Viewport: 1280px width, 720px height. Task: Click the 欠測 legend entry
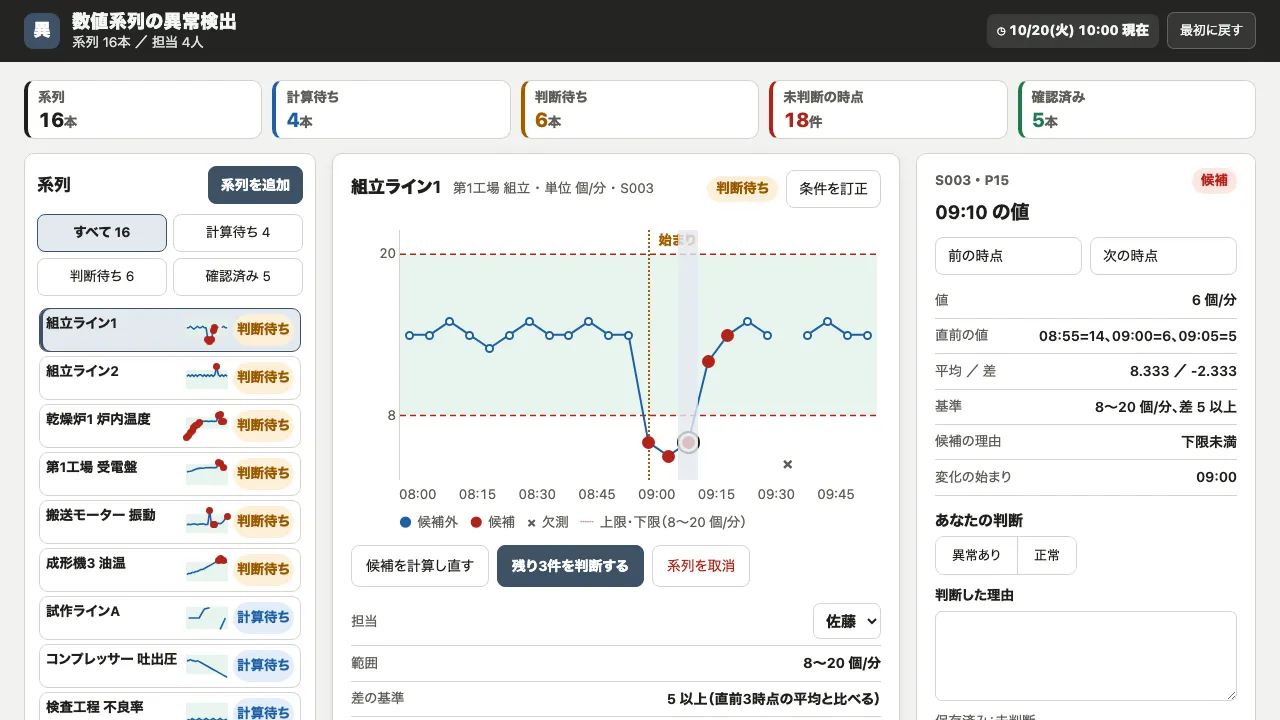(548, 522)
